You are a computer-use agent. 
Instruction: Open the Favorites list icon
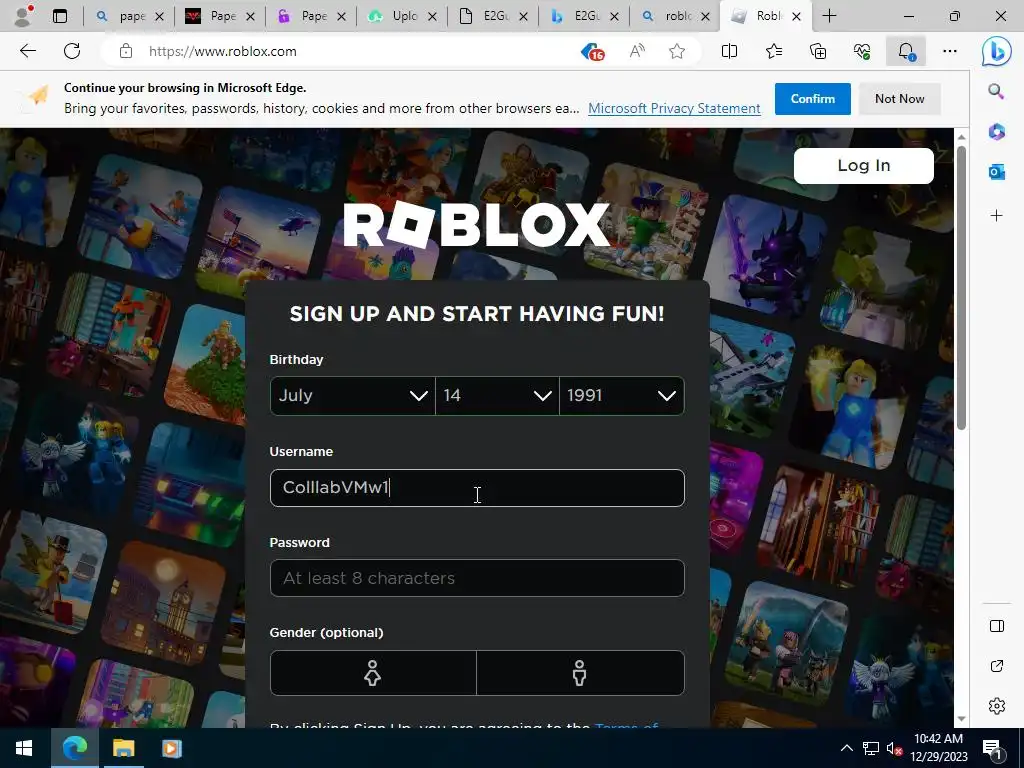(x=774, y=51)
